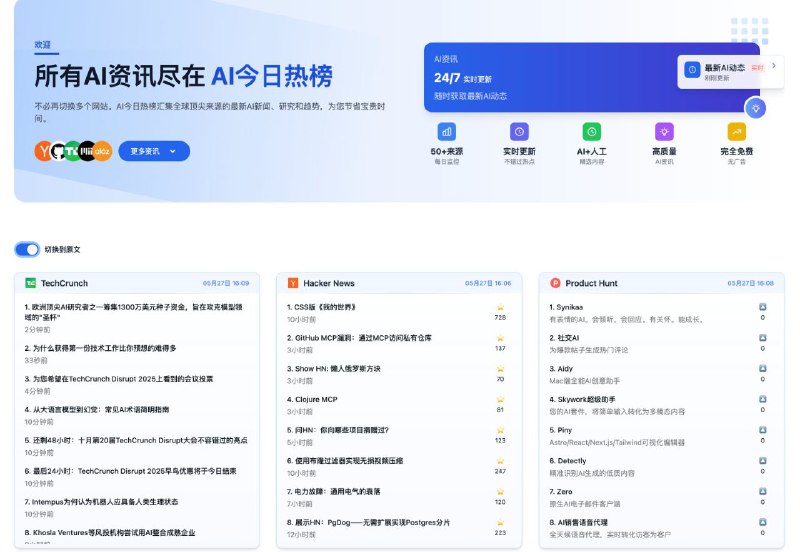Viewport: 800px width, 552px height.
Task: Click the upvote icon for Detectly
Action: 763,461
